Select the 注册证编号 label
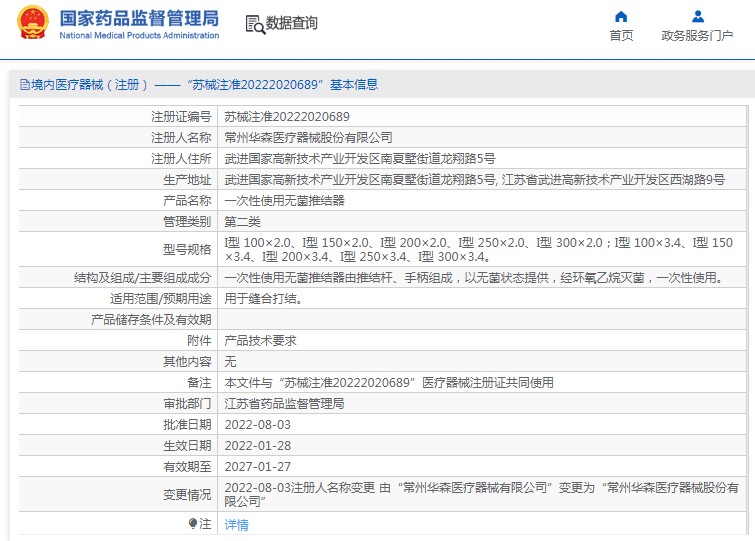This screenshot has height=541, width=755. tap(181, 116)
